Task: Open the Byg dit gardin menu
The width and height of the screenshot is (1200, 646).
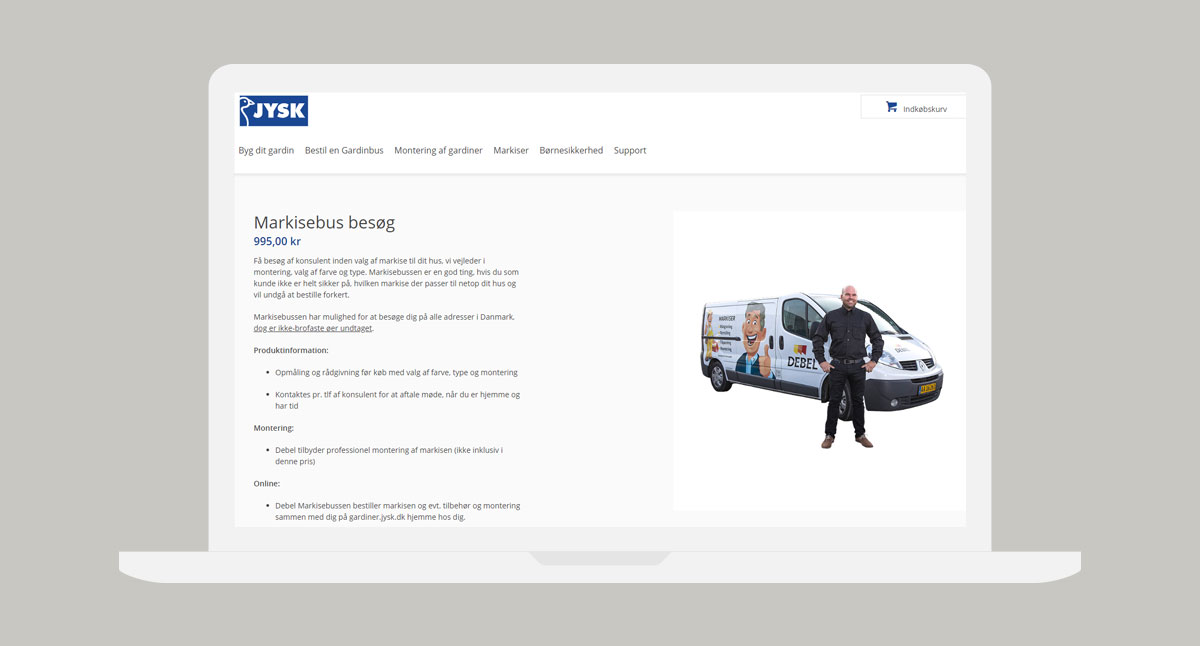Action: tap(266, 151)
